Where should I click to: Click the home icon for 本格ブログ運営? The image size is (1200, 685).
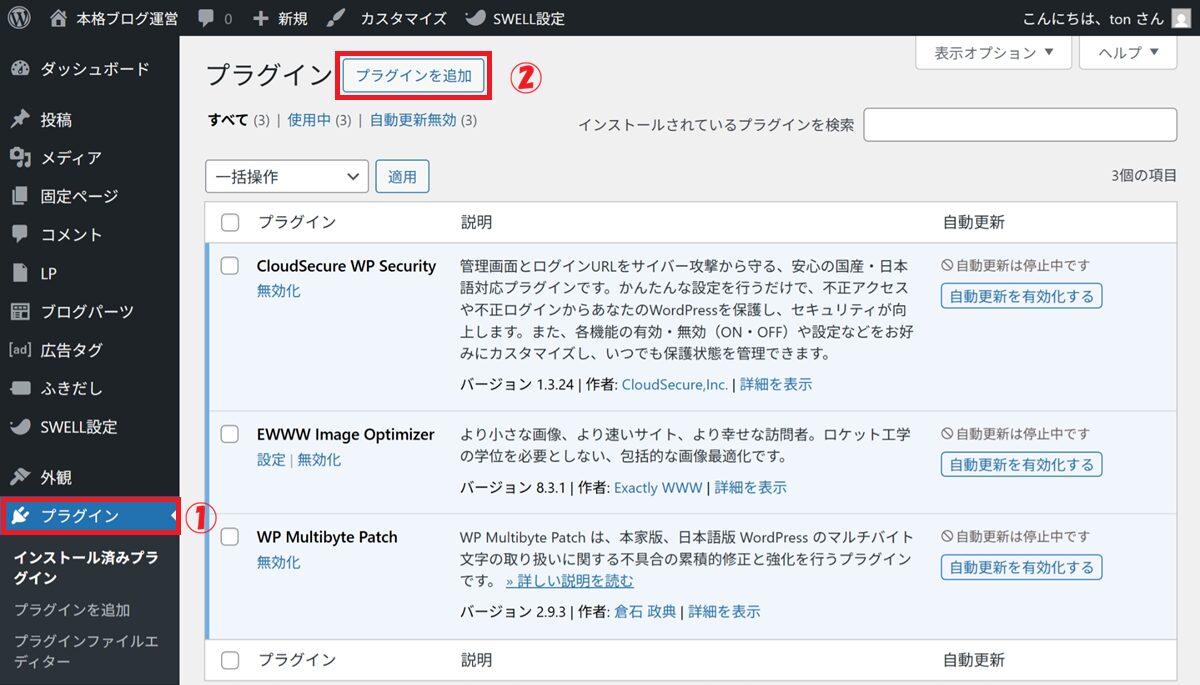[59, 18]
